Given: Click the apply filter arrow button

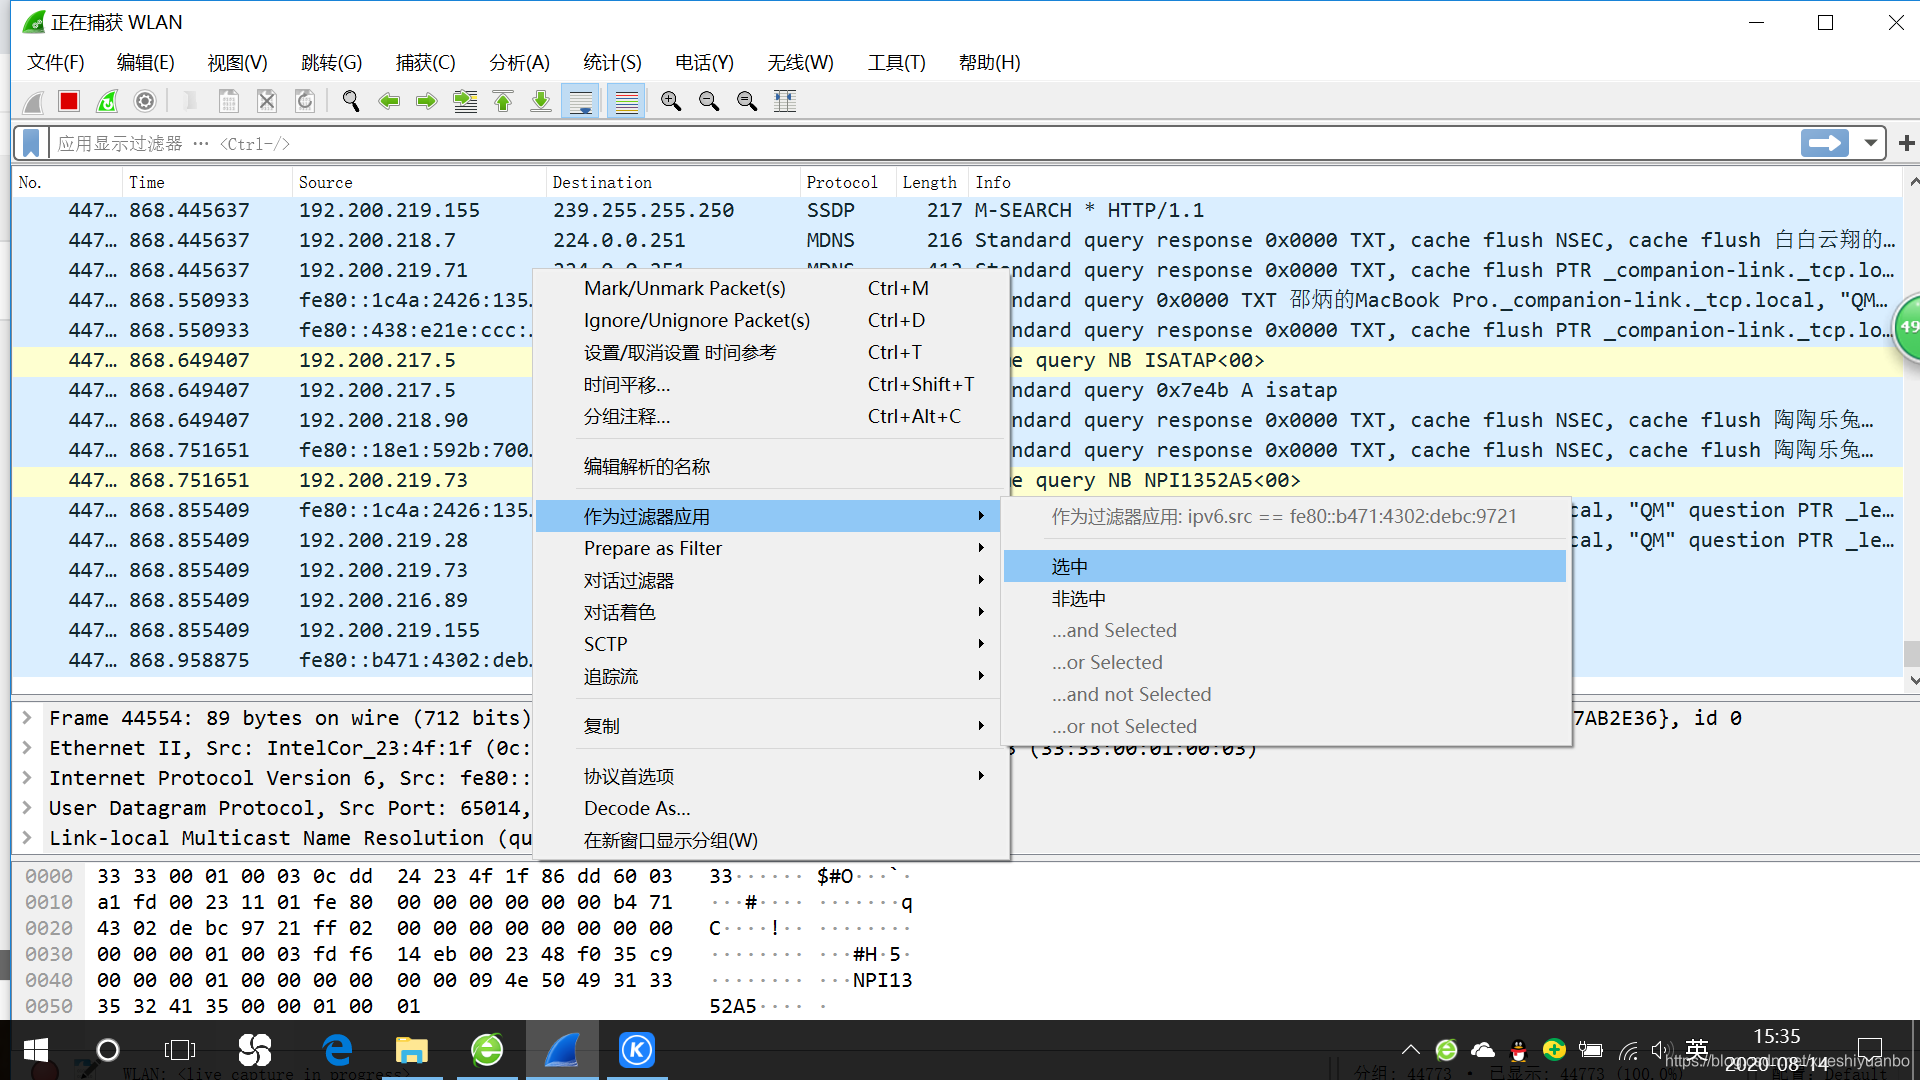Looking at the screenshot, I should click(x=1825, y=143).
